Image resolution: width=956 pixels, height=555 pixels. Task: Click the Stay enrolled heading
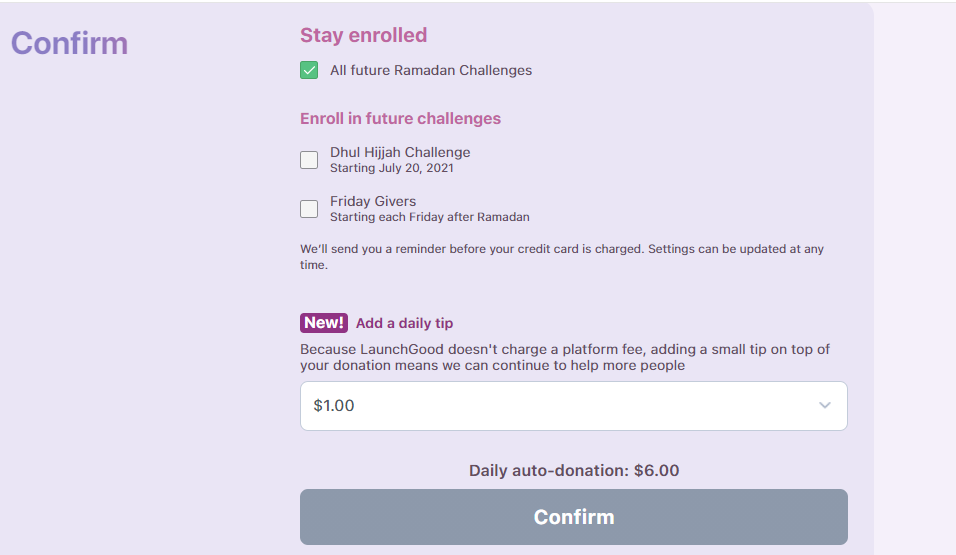pyautogui.click(x=363, y=35)
